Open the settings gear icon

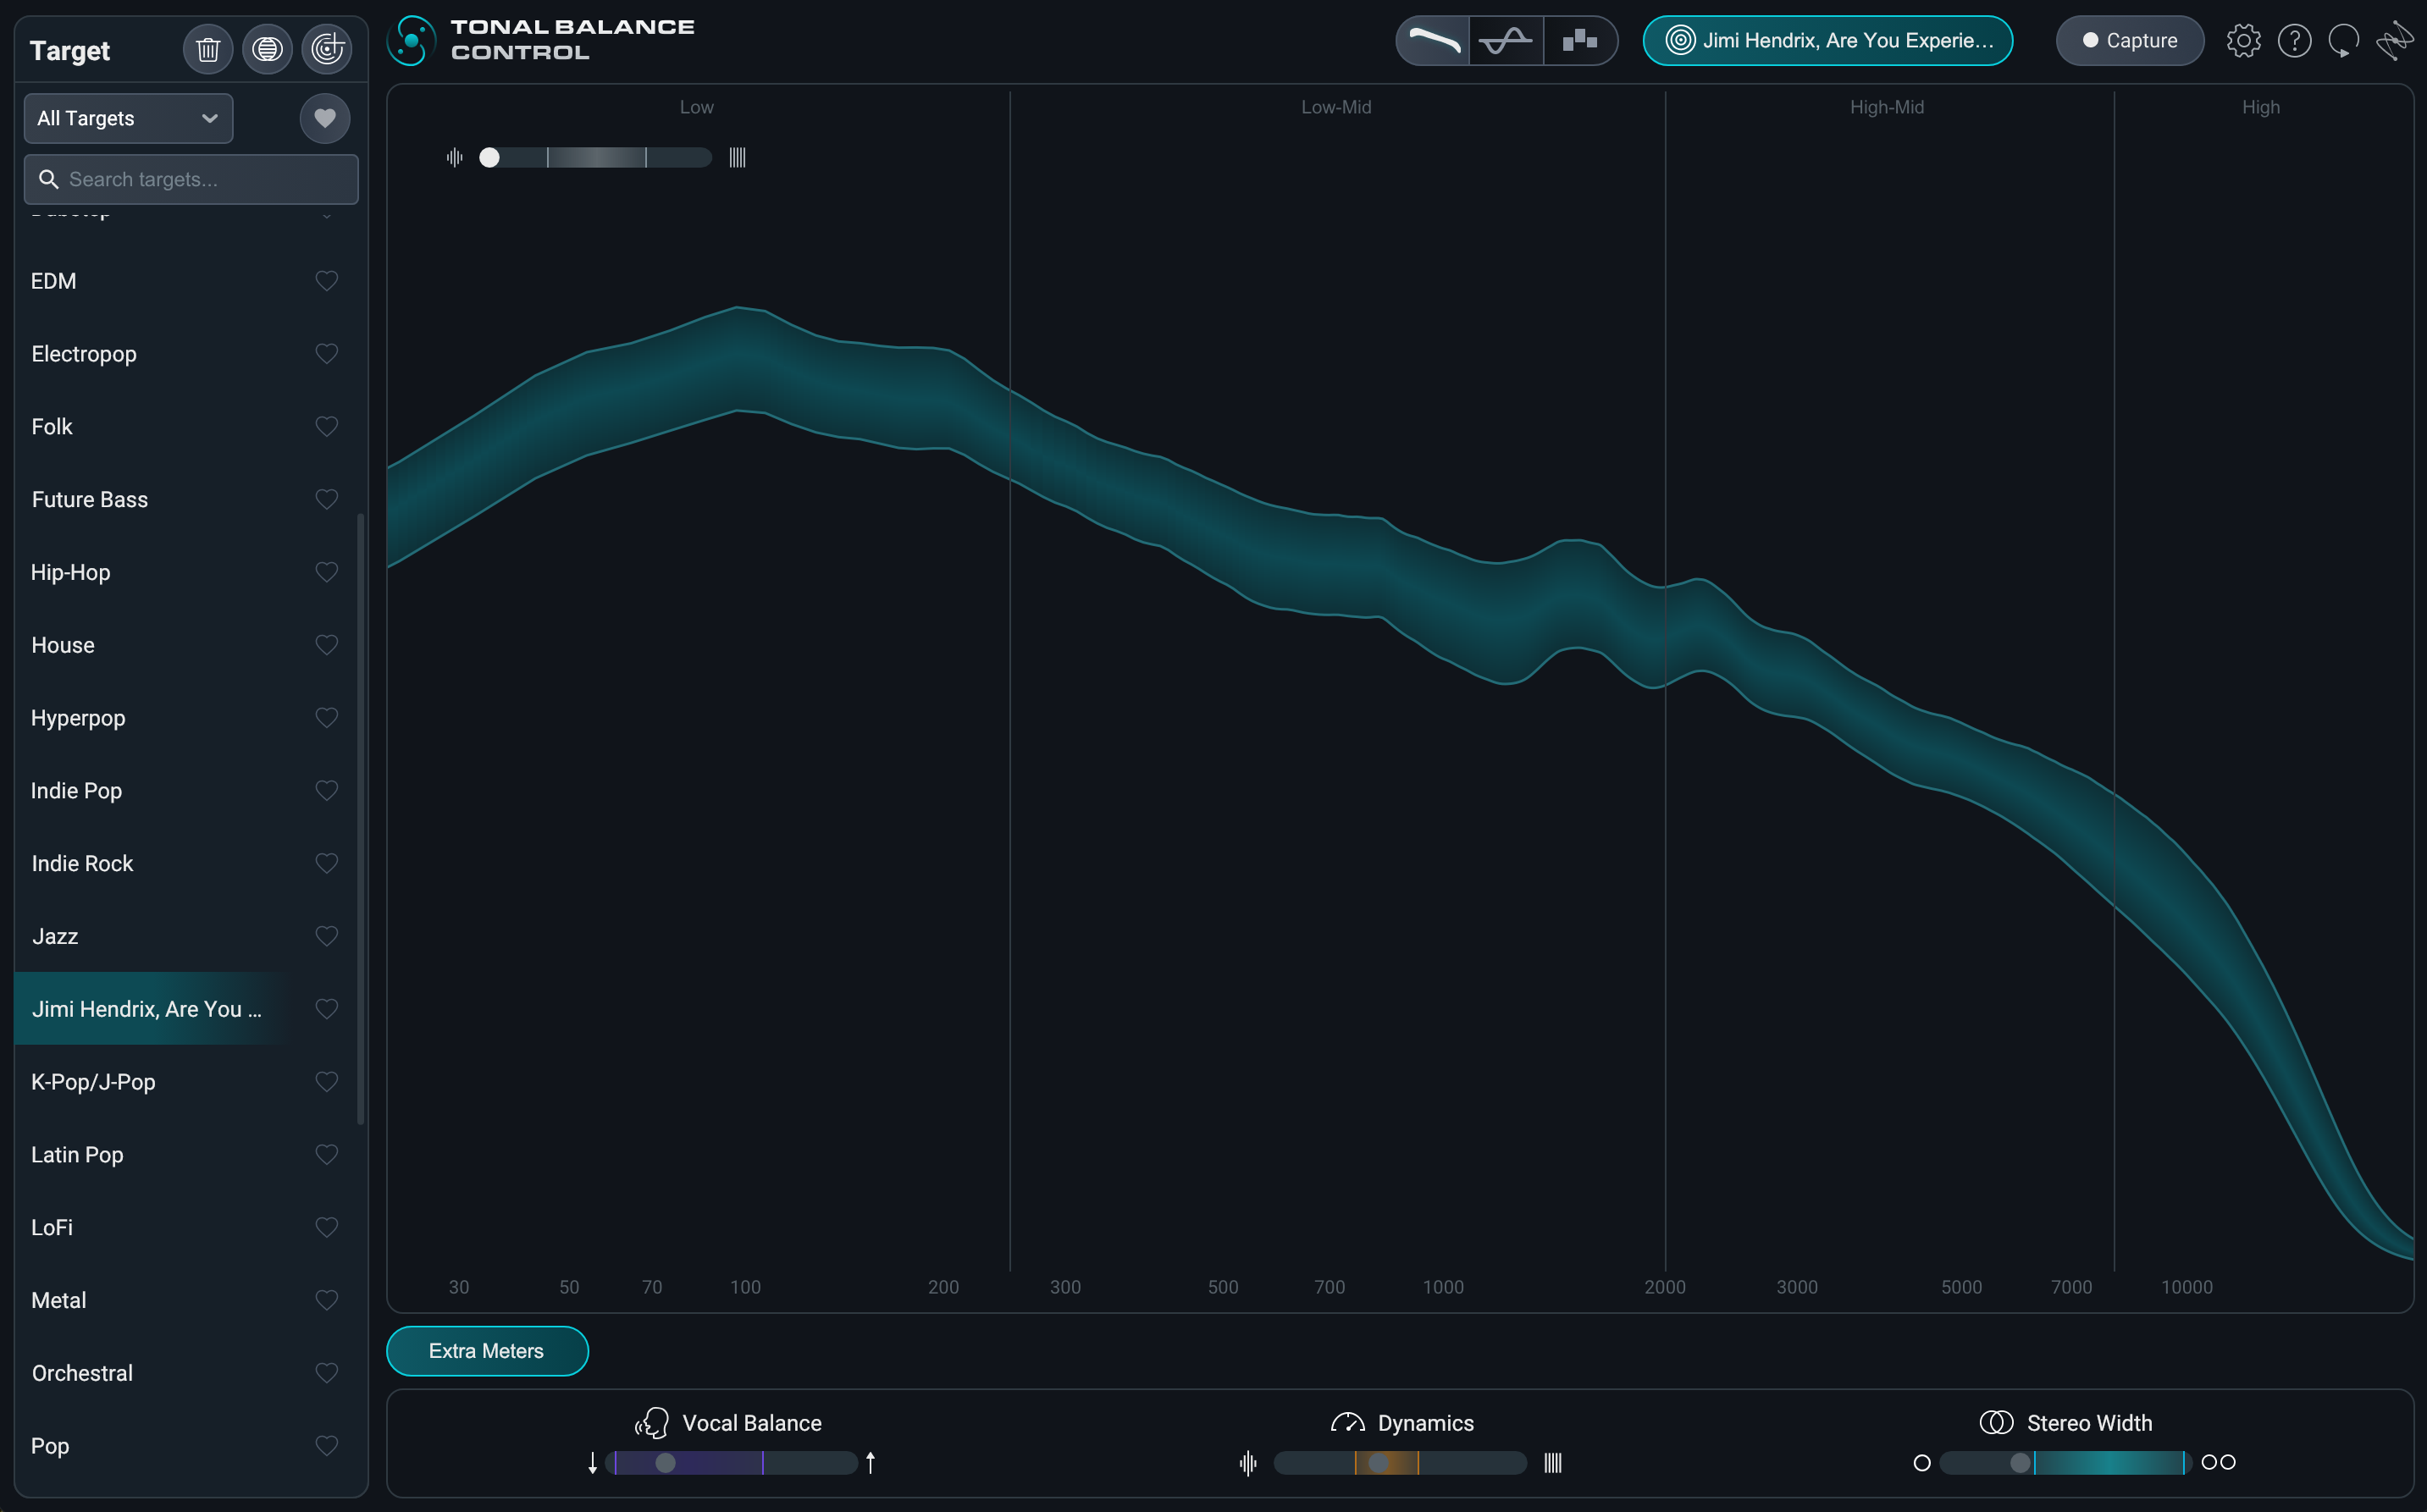[x=2243, y=41]
